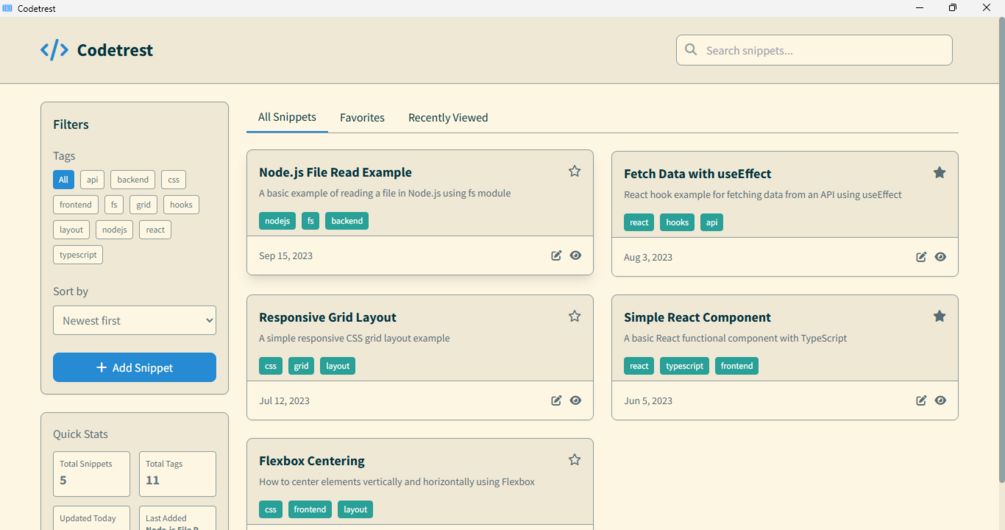Click the Search snippets input field

pos(825,50)
